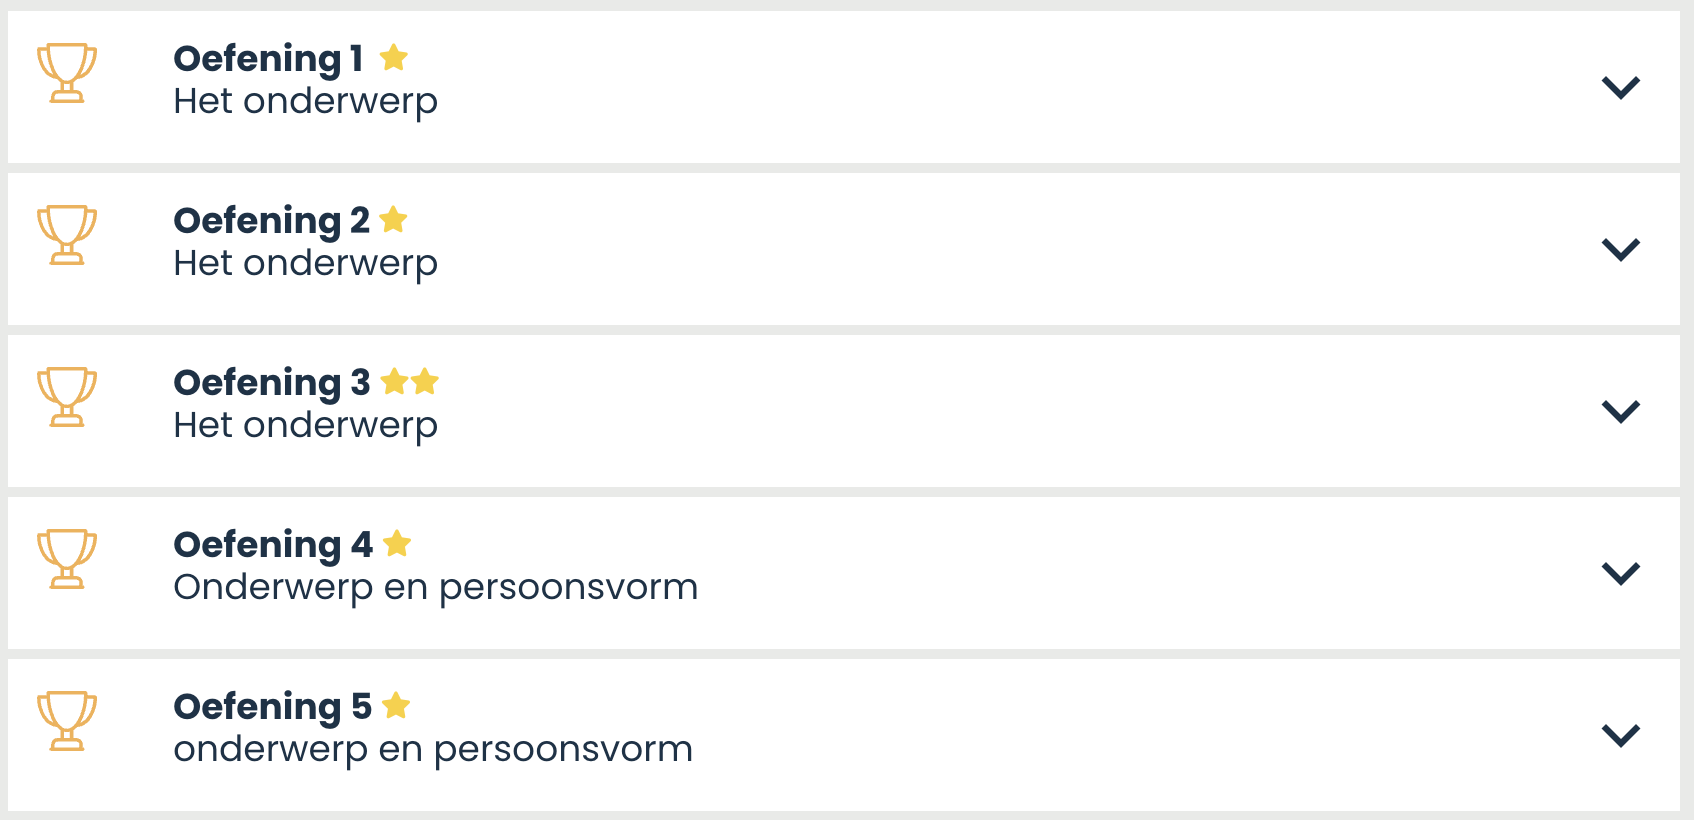Expand the Oefening 4 chevron
This screenshot has width=1694, height=820.
[1620, 573]
